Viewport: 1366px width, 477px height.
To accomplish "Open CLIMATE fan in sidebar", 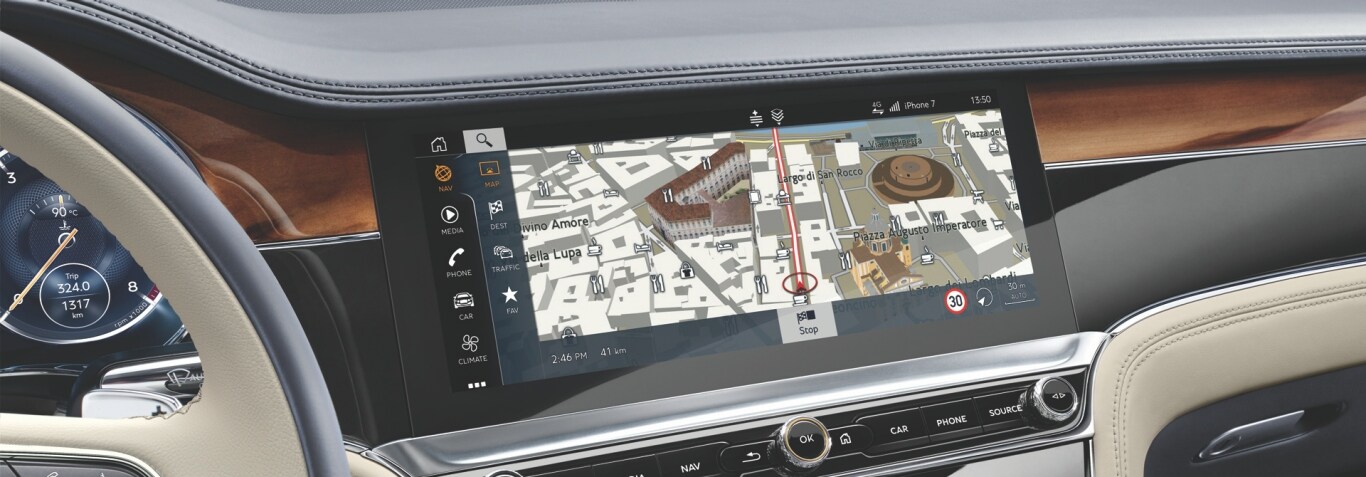I will 472,347.
